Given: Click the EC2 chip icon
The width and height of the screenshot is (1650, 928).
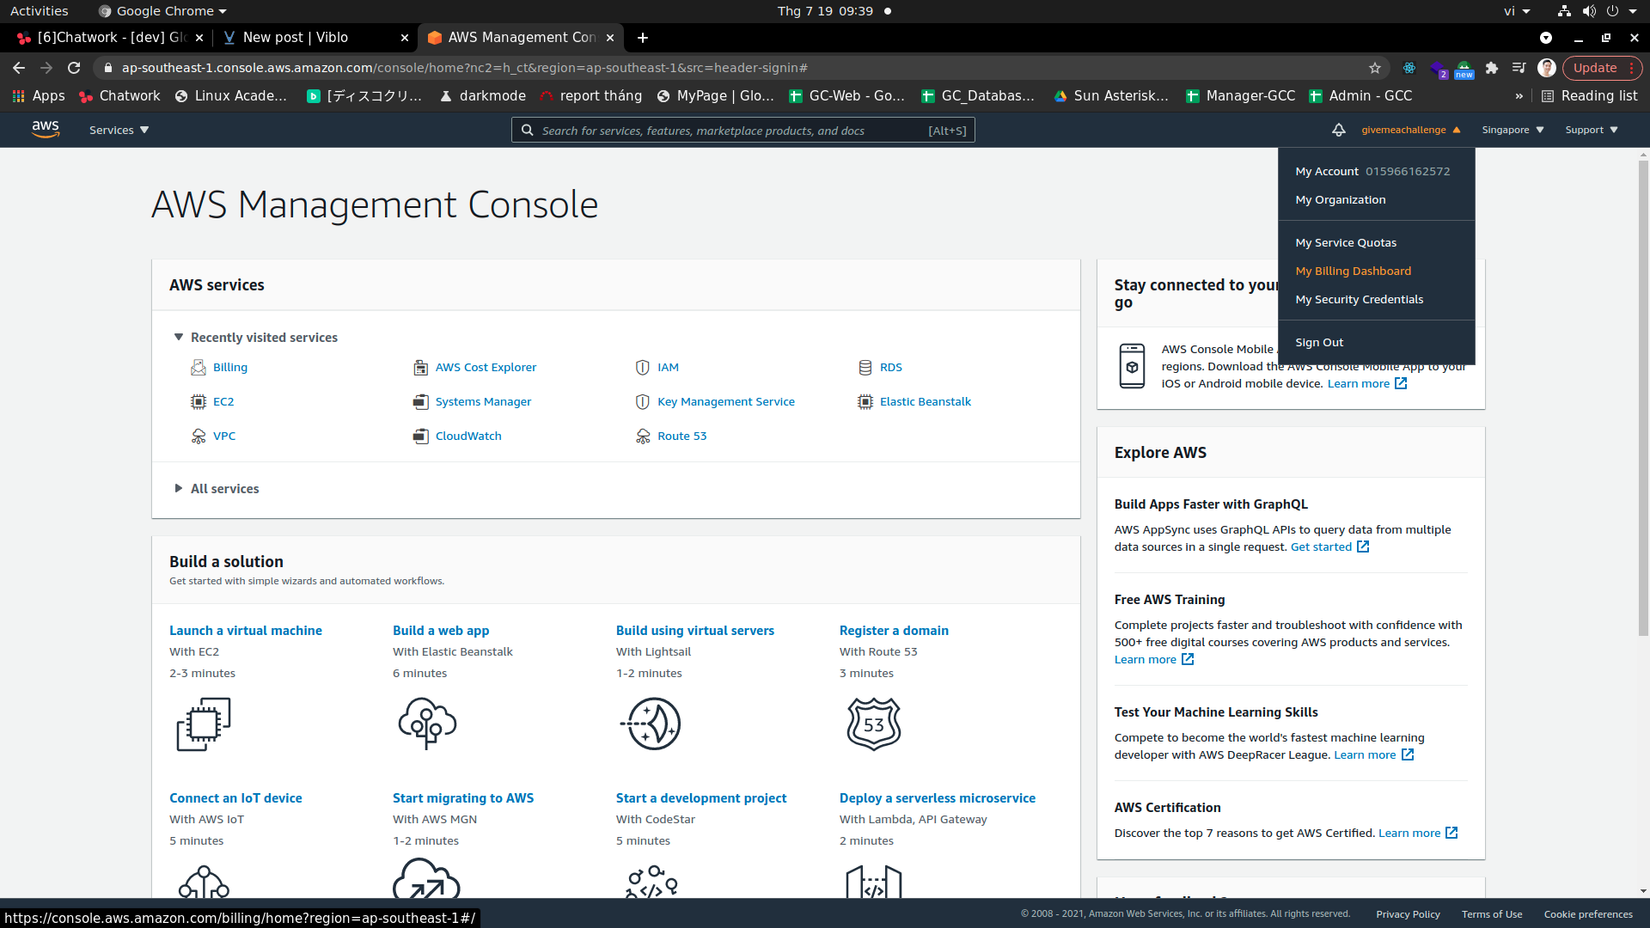Looking at the screenshot, I should pyautogui.click(x=198, y=402).
